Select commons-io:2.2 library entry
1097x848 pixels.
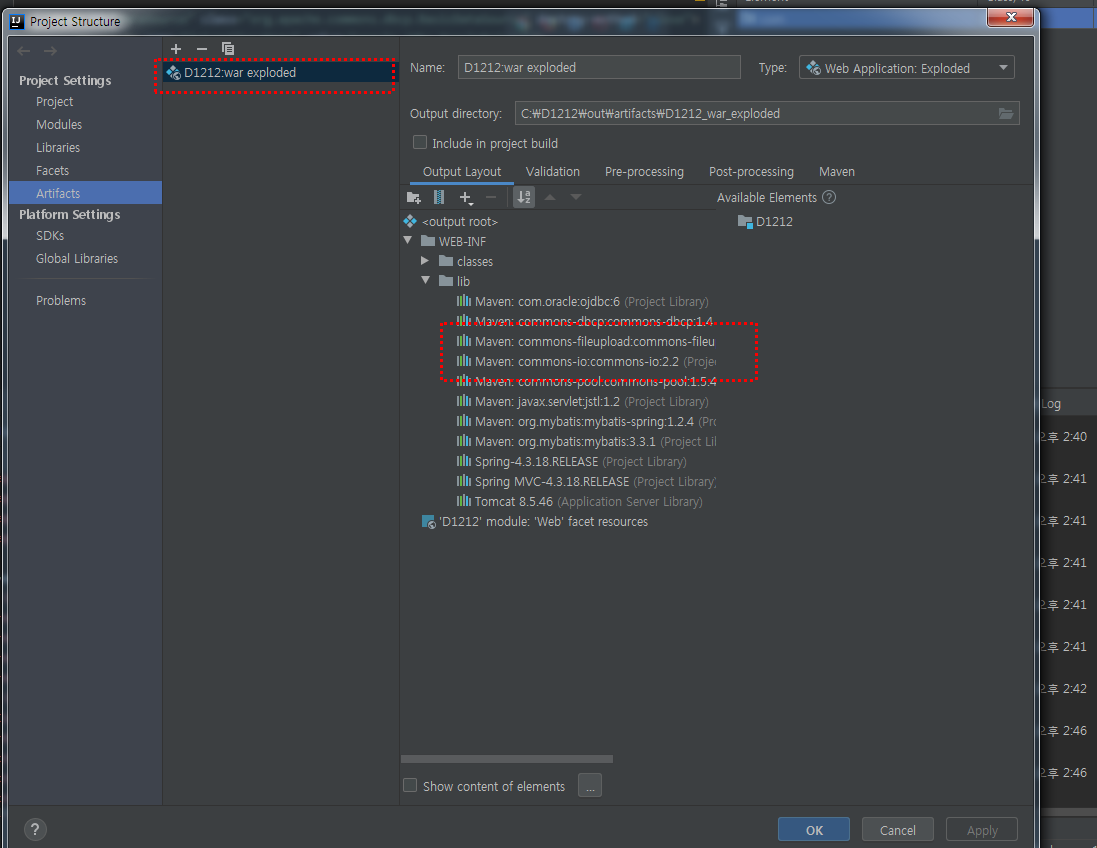coord(586,362)
